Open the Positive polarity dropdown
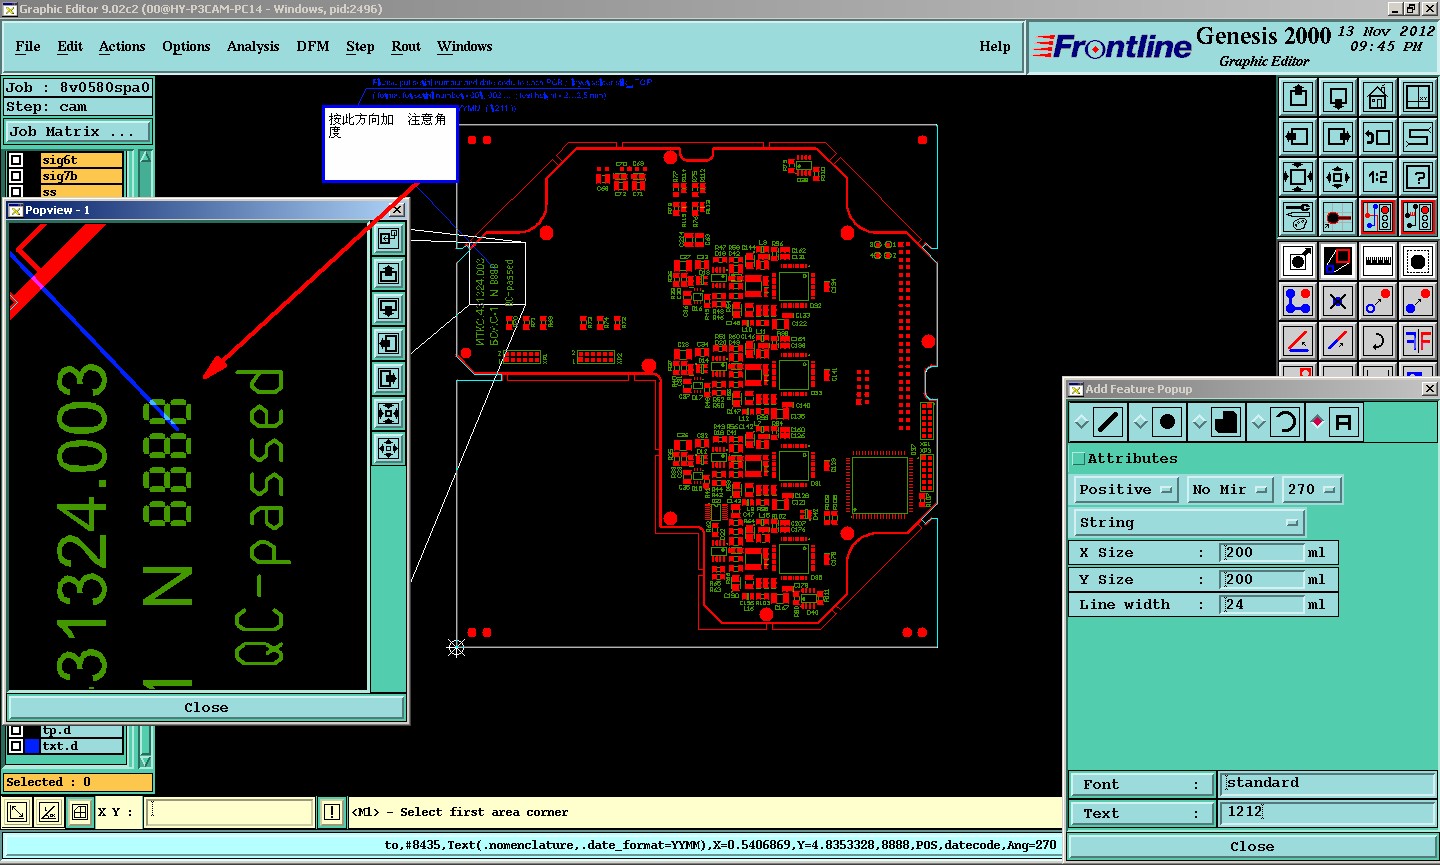The height and width of the screenshot is (865, 1440). click(1126, 490)
